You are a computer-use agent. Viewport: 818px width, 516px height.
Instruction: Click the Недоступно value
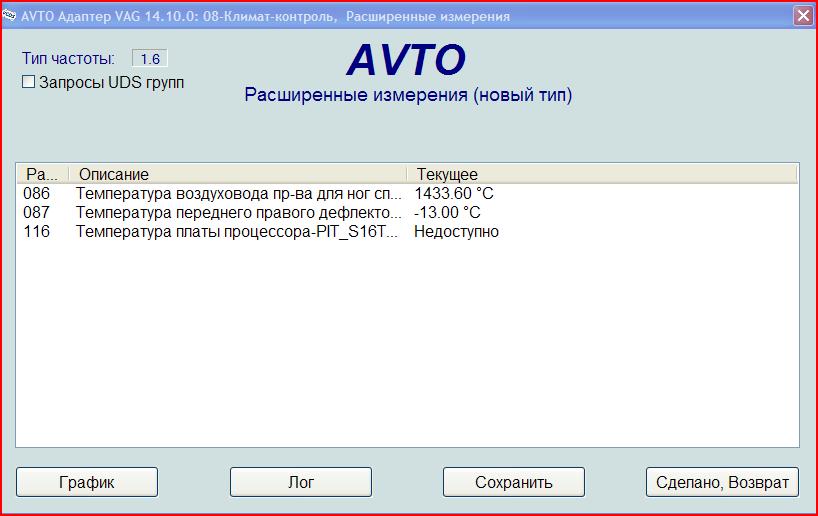coord(456,231)
